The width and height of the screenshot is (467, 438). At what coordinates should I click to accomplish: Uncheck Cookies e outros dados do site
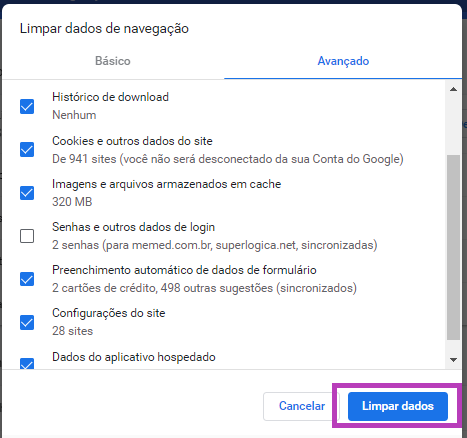27,149
